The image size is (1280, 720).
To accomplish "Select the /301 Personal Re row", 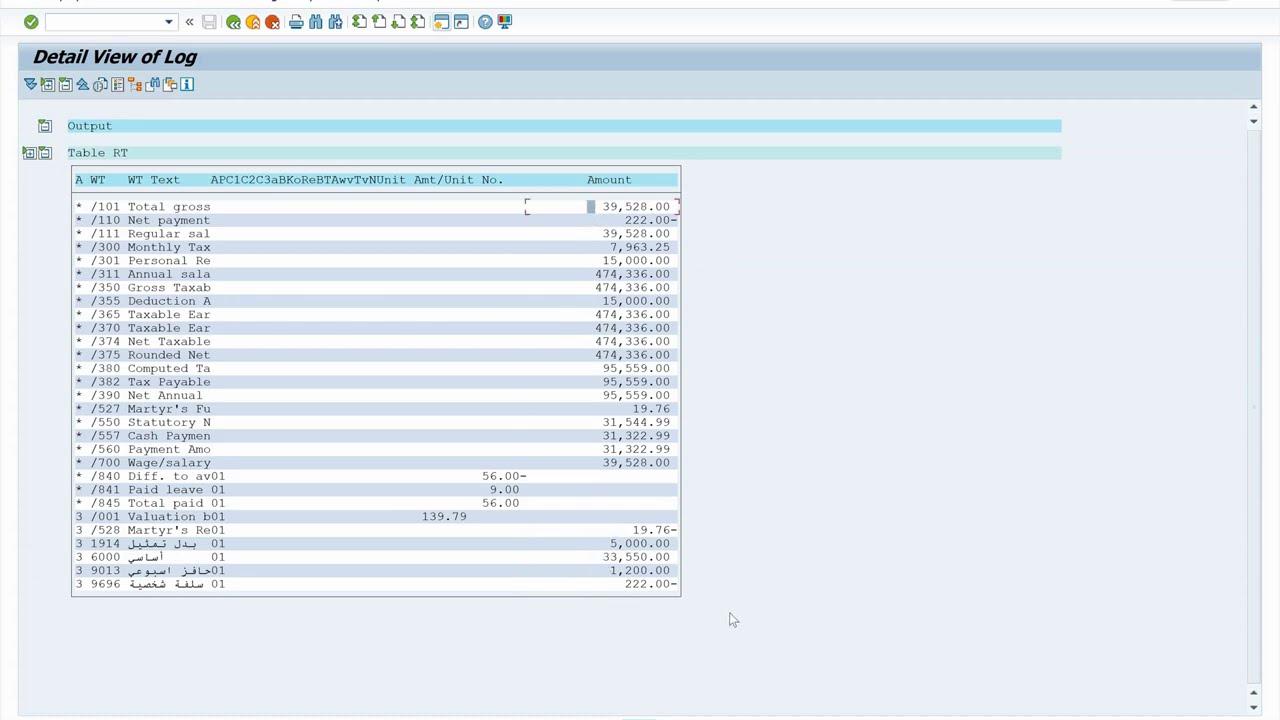I will (x=376, y=261).
